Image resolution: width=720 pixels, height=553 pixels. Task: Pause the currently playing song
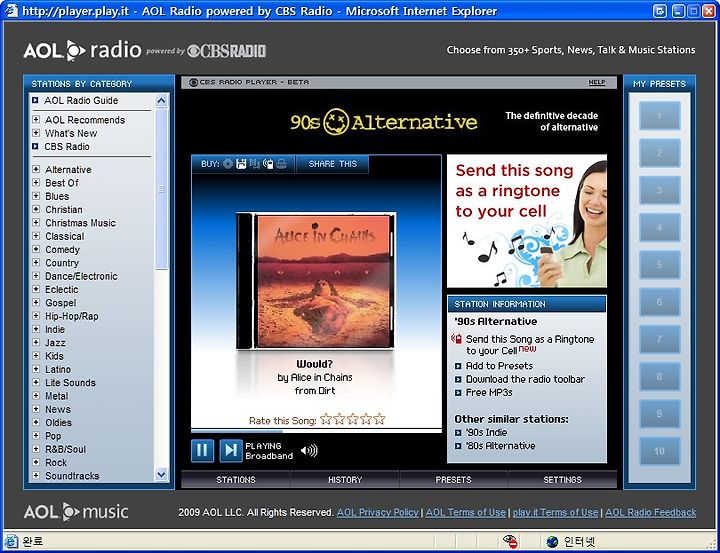(x=202, y=450)
